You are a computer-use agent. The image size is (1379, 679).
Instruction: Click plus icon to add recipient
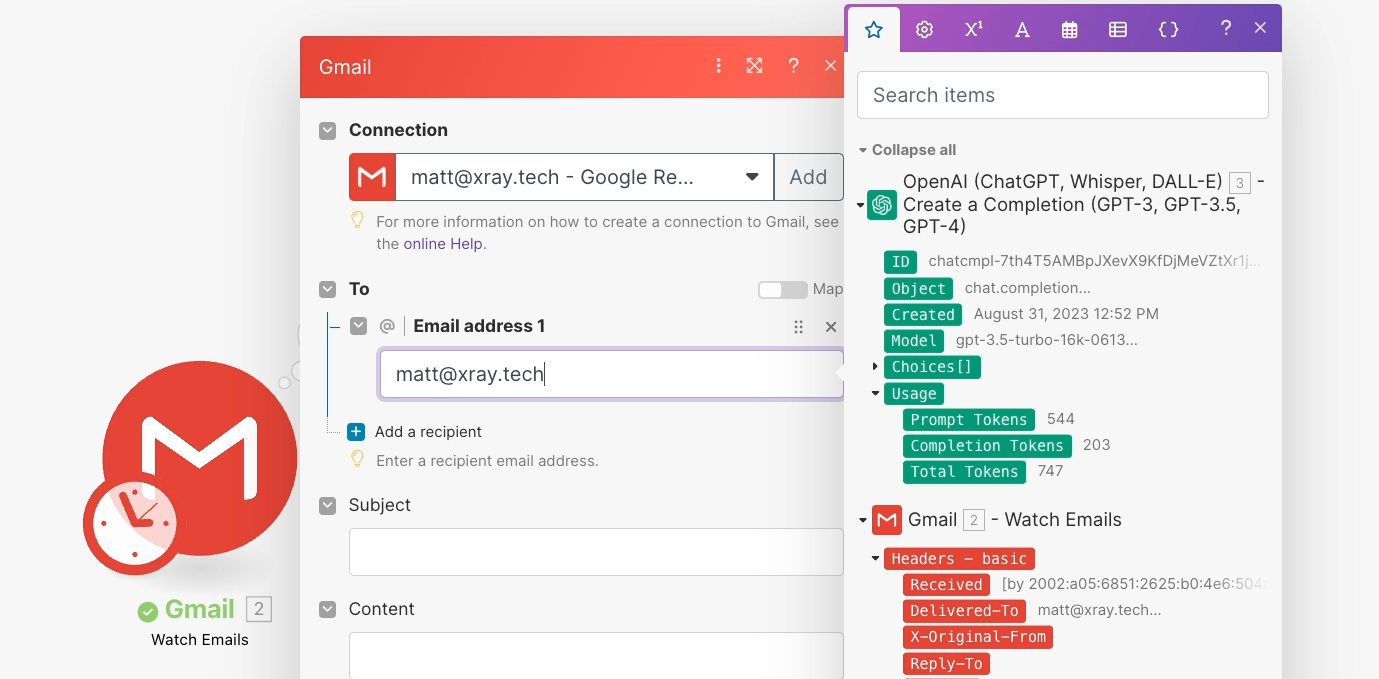[356, 432]
